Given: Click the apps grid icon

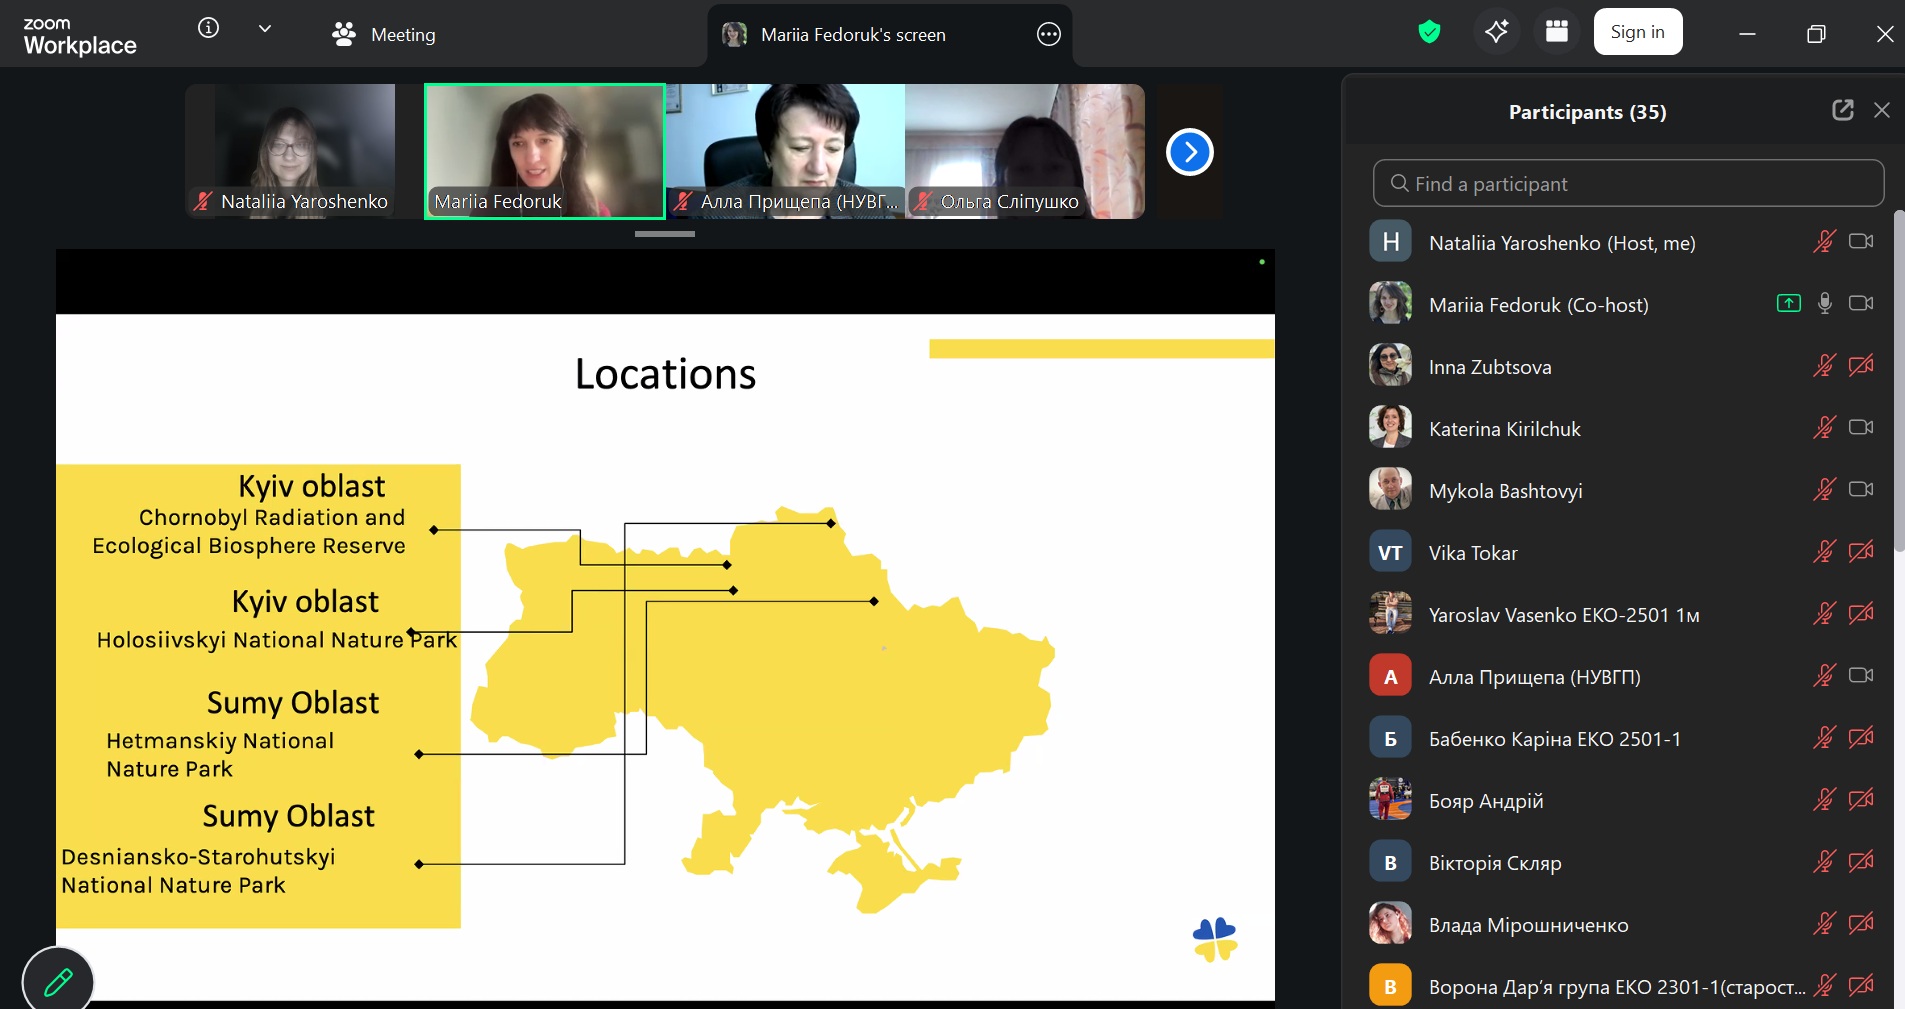Looking at the screenshot, I should coord(1557,32).
